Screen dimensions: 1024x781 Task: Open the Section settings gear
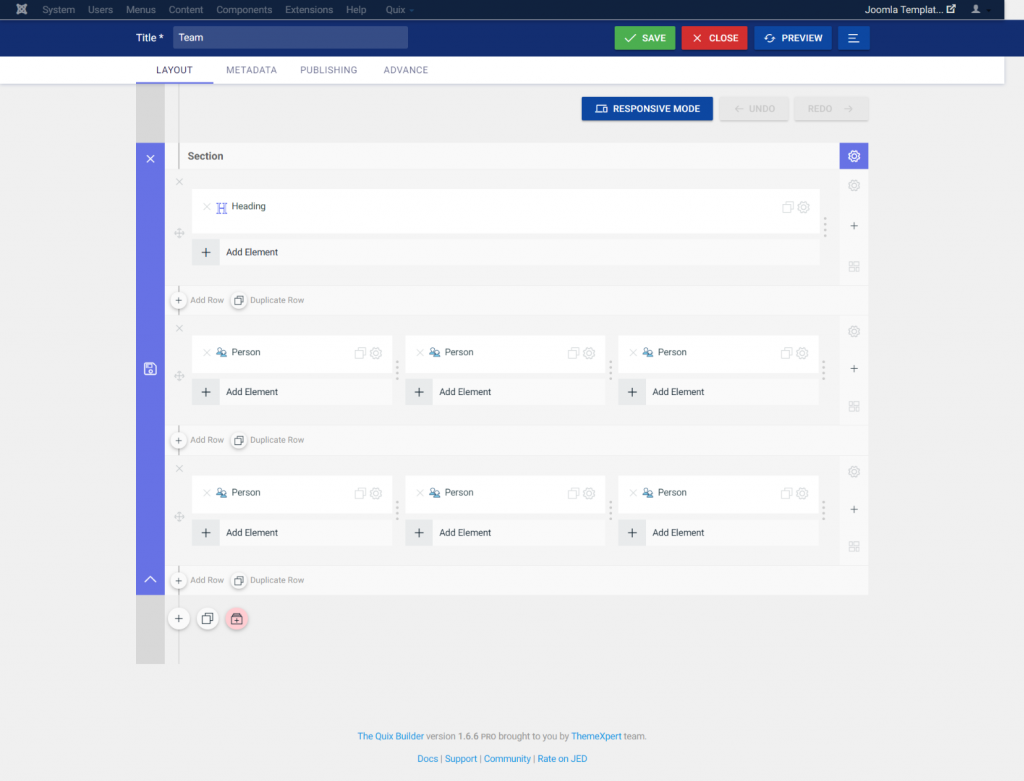[854, 156]
